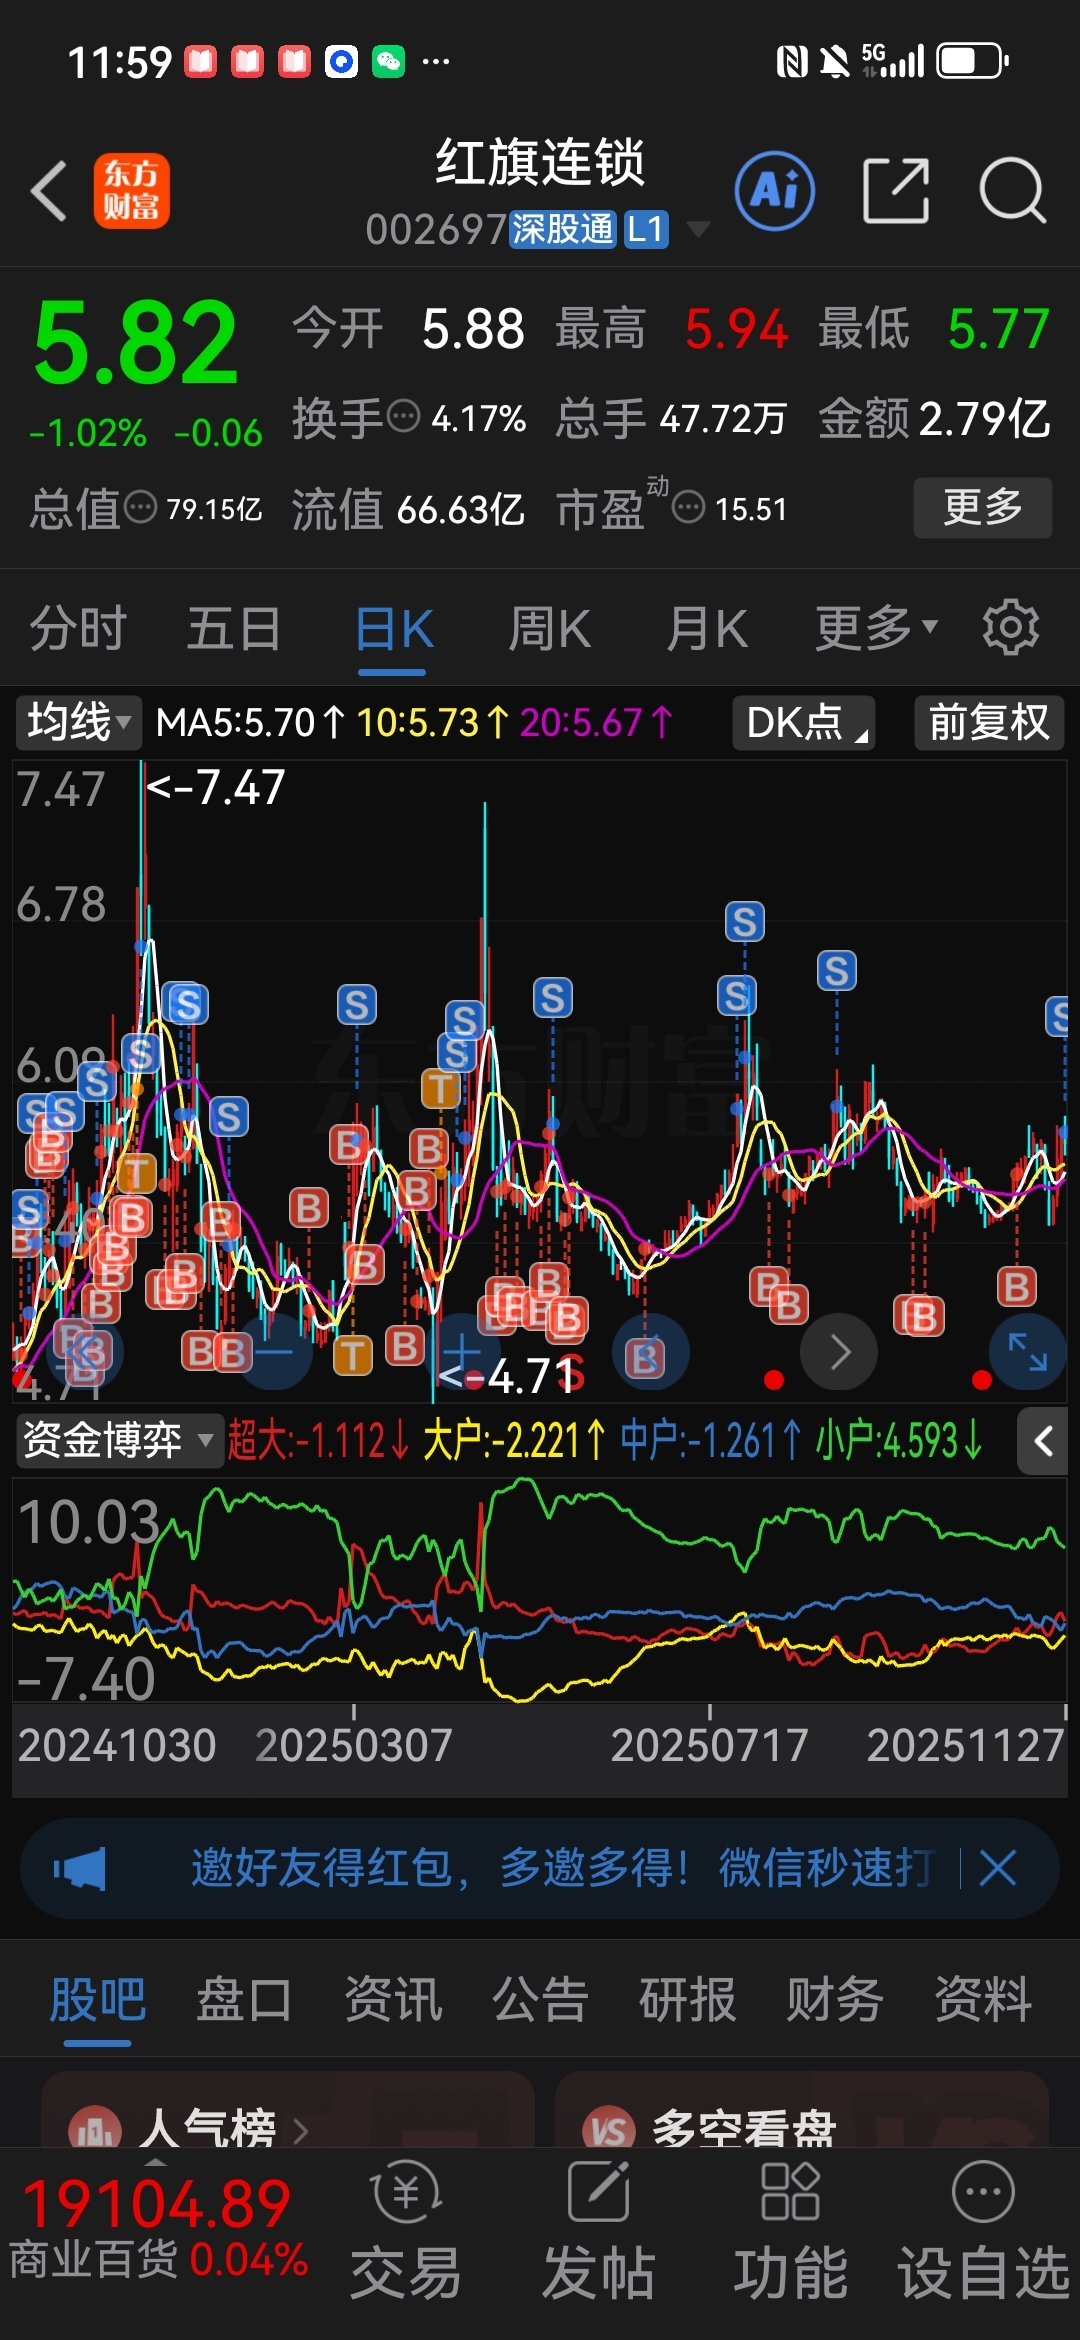Tap the info icon beside 换手

click(403, 416)
